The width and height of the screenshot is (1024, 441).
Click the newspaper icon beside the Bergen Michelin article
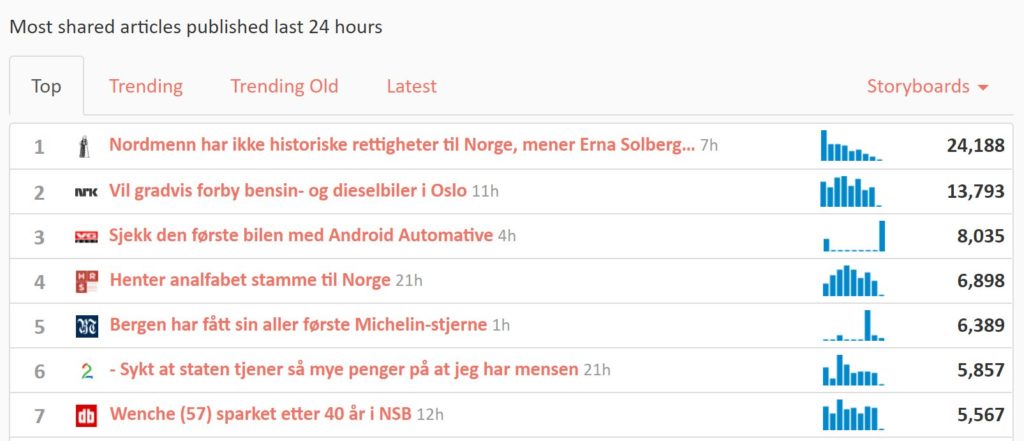pyautogui.click(x=86, y=326)
